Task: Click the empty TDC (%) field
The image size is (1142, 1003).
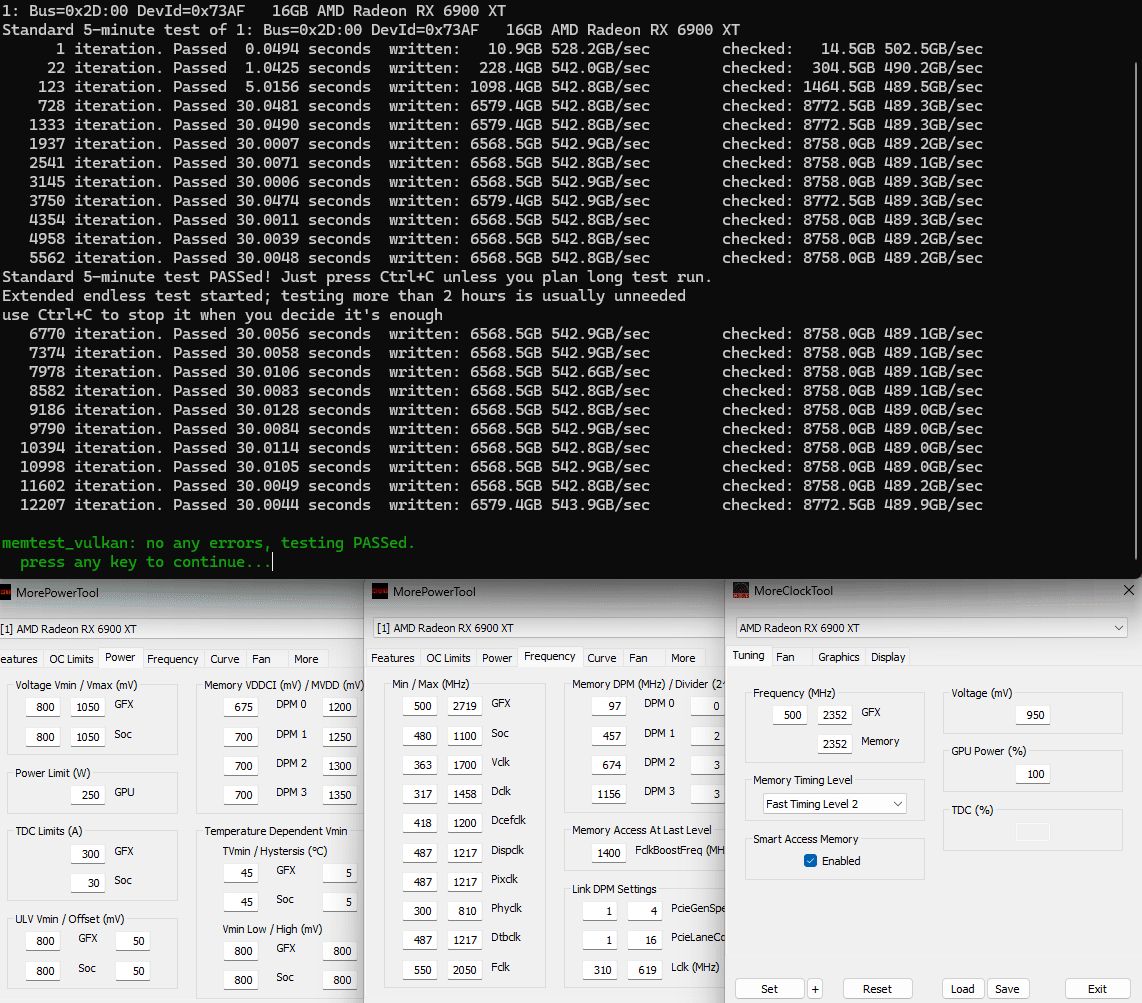Action: (1033, 832)
